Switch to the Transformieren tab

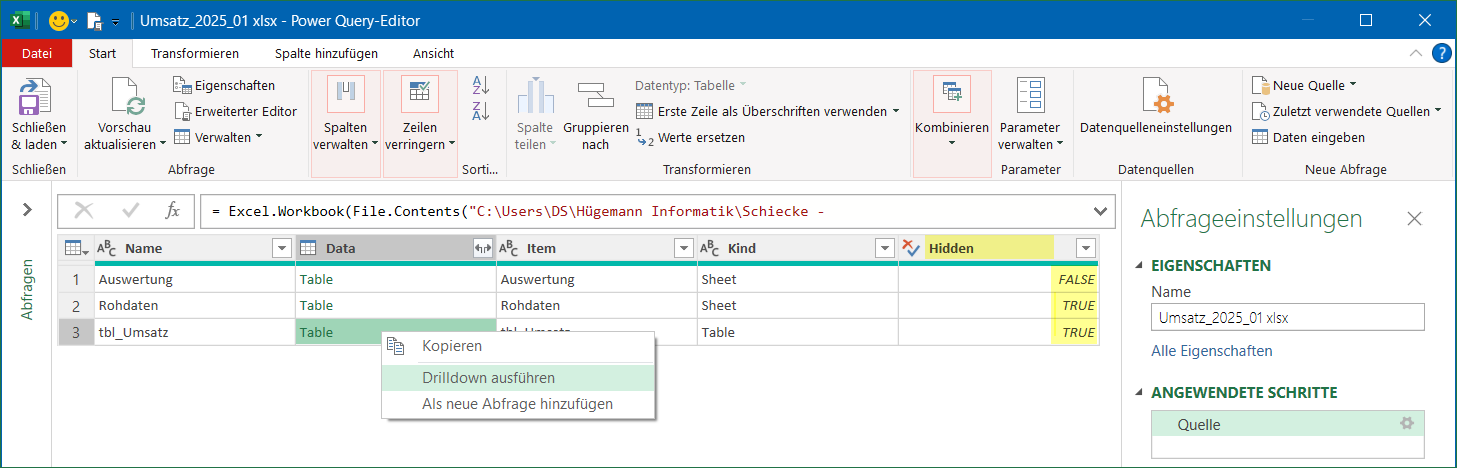(194, 53)
